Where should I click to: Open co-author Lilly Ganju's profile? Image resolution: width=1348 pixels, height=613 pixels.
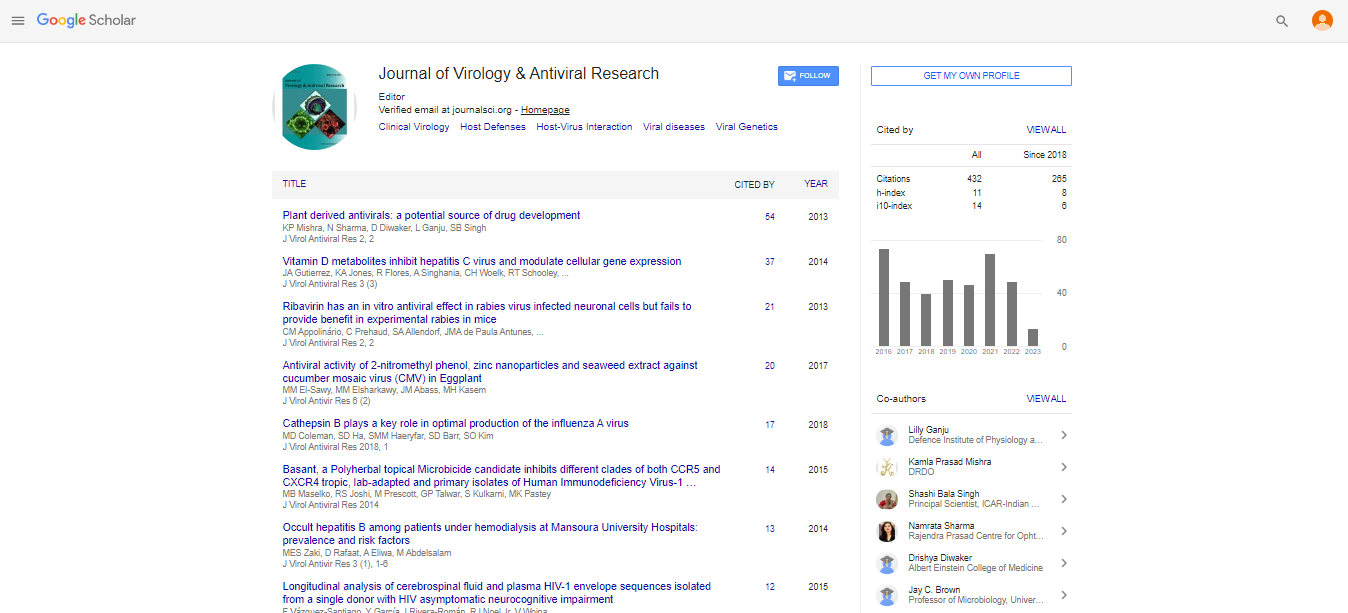coord(927,430)
